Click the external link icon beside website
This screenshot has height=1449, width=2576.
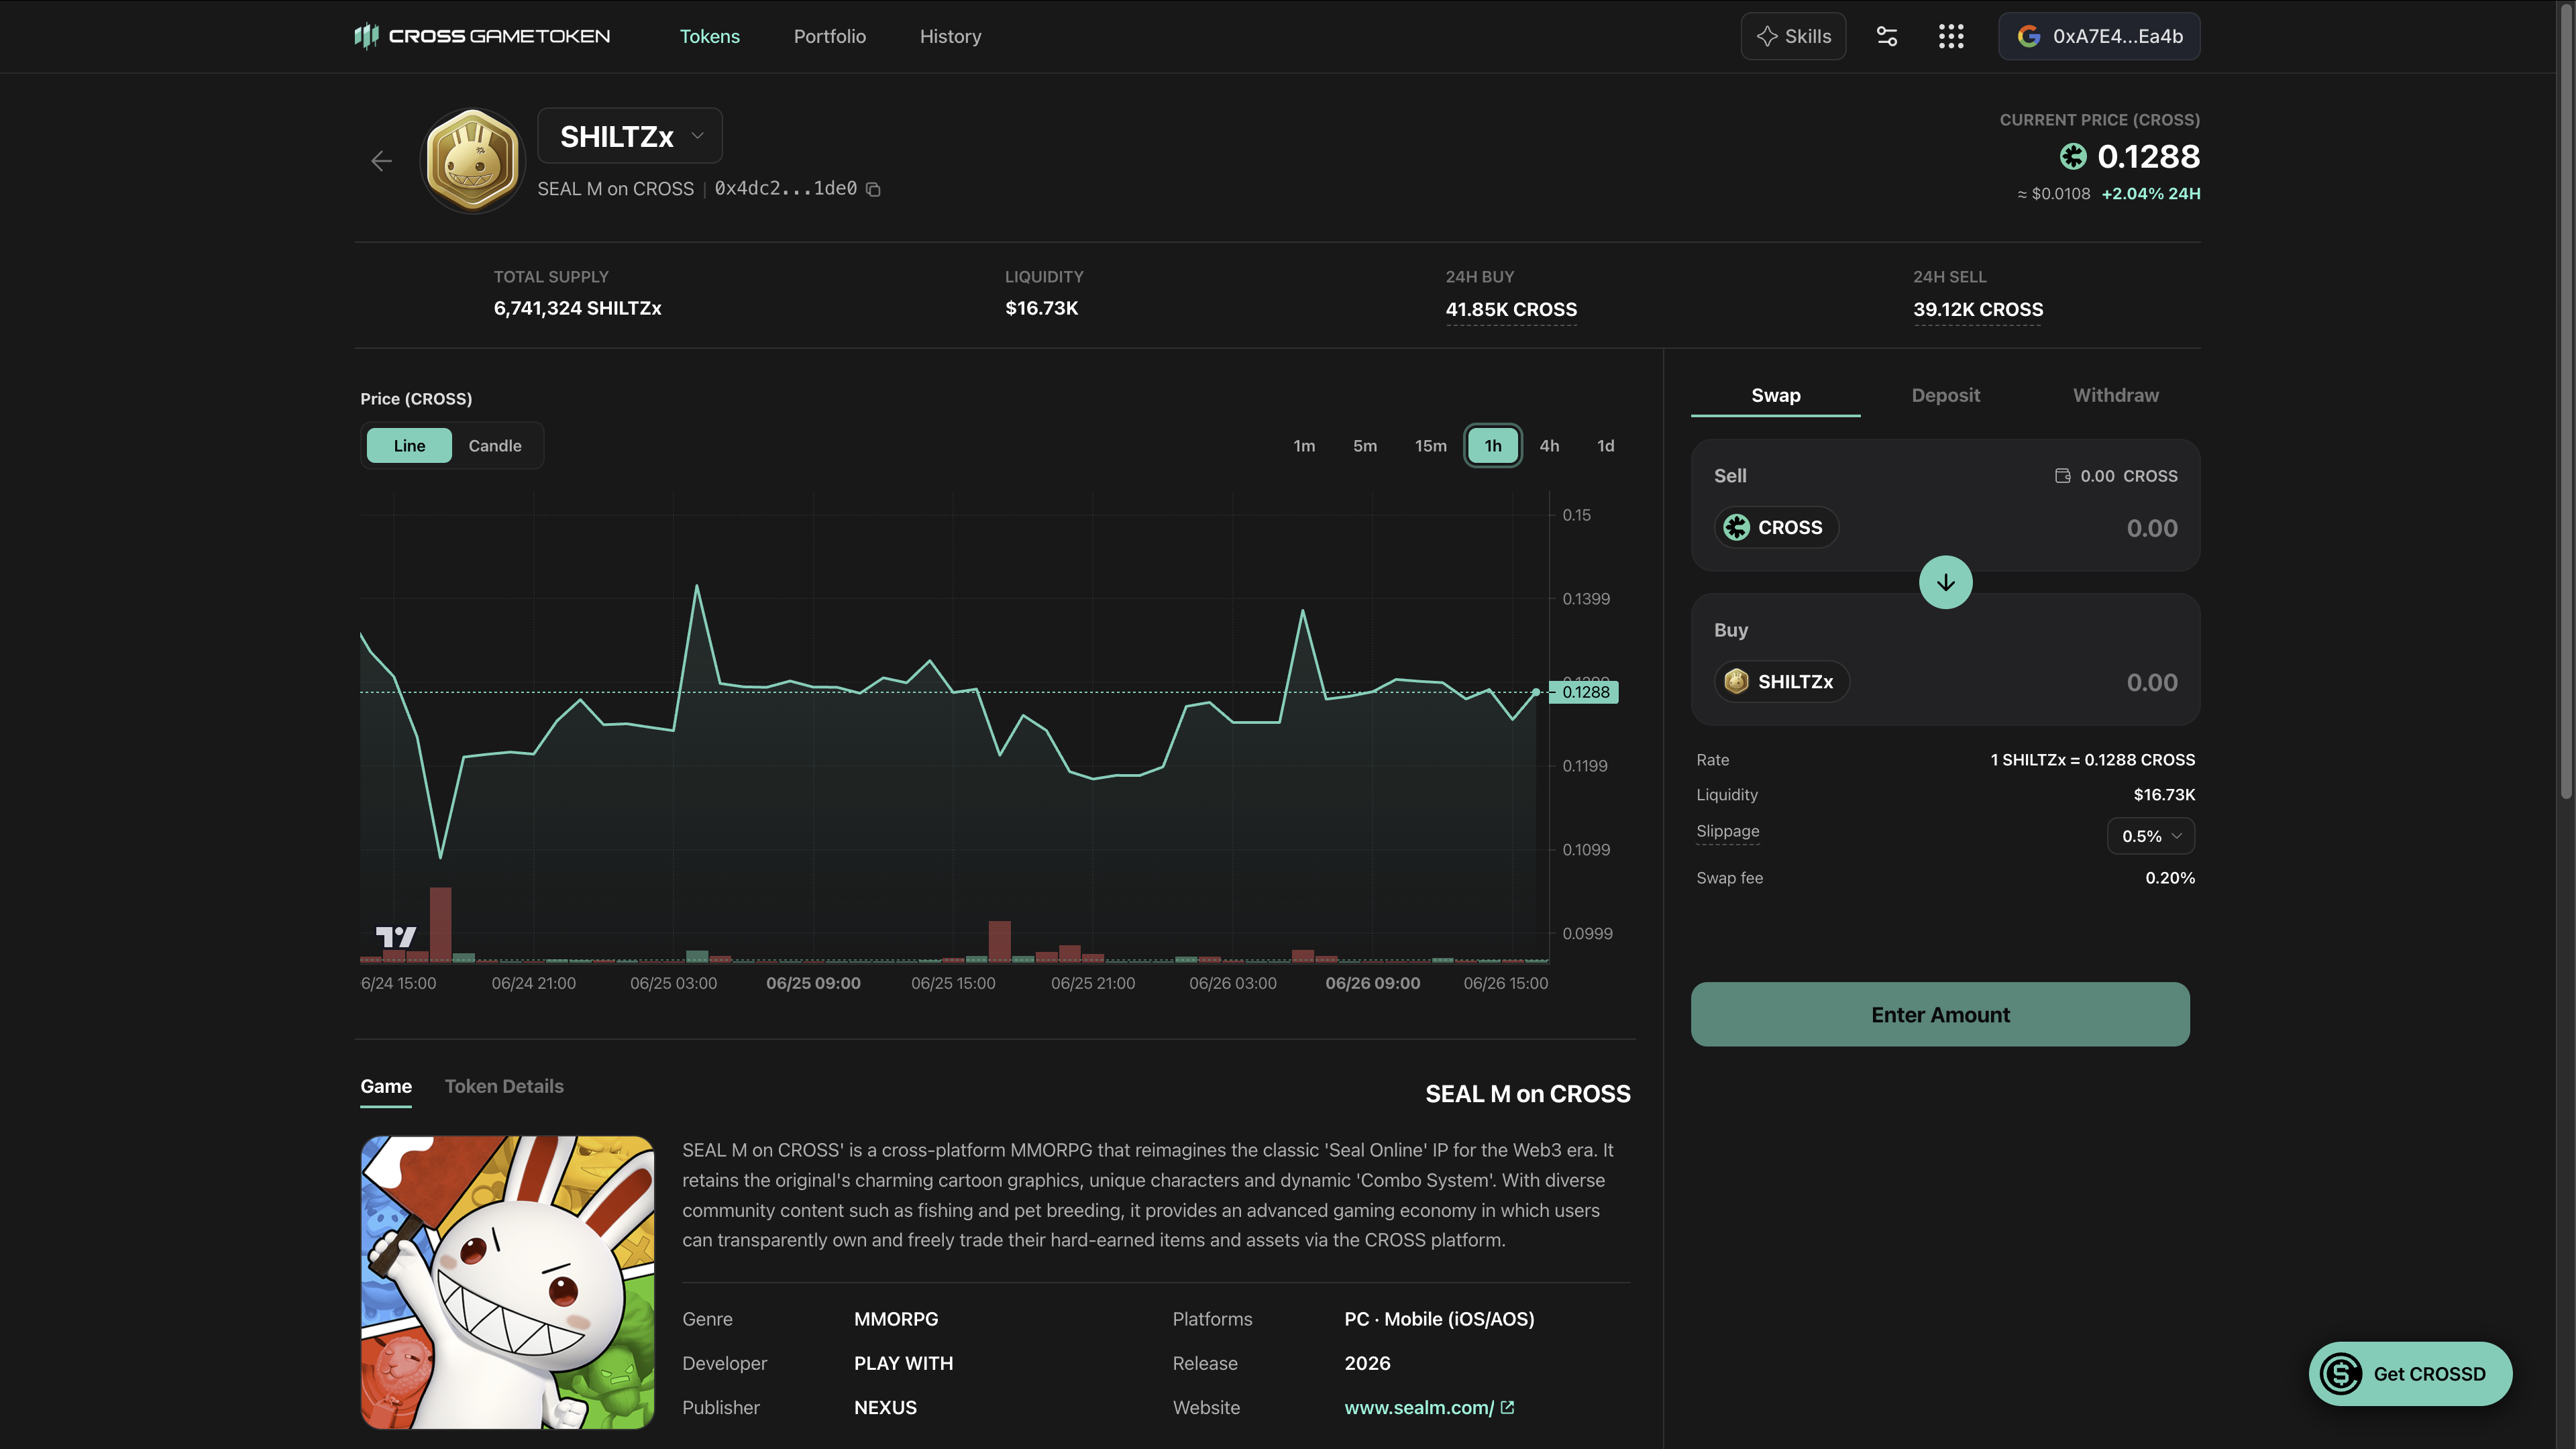pos(1508,1407)
